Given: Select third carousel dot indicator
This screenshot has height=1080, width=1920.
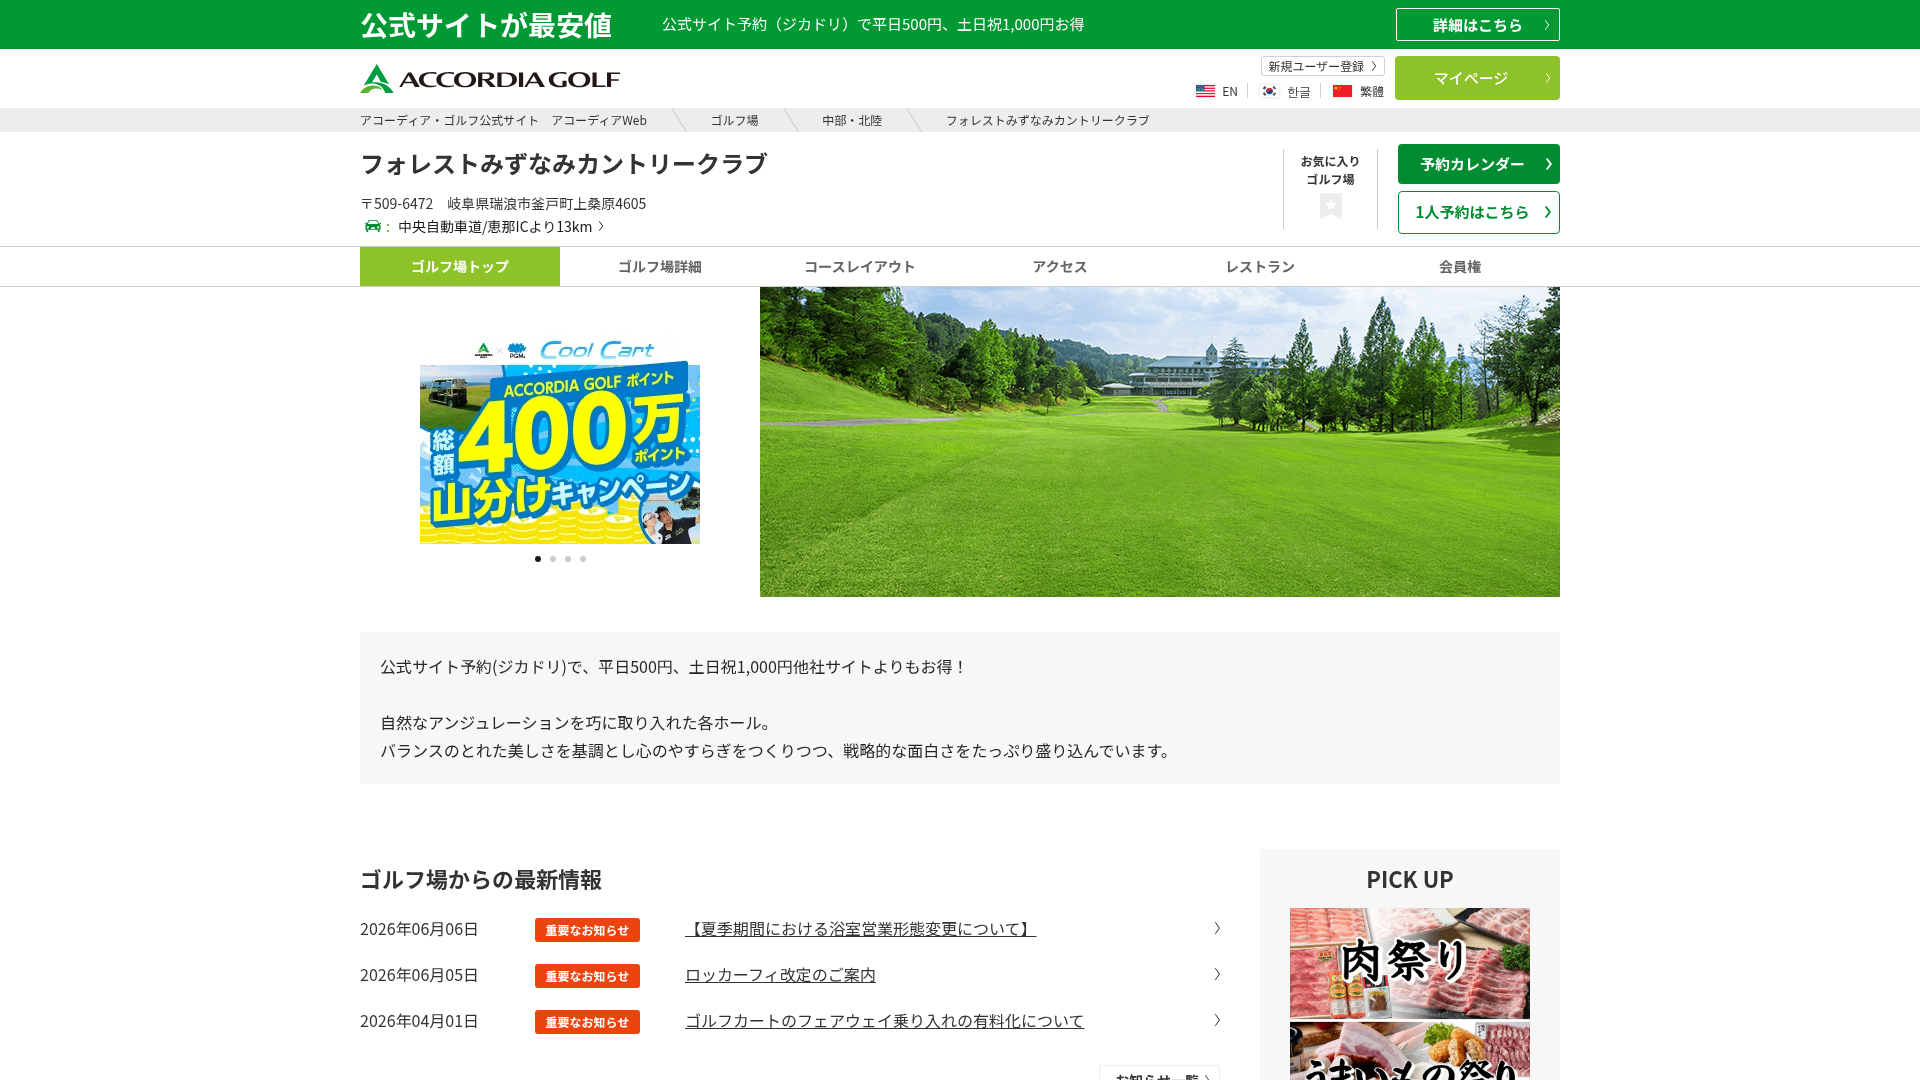Looking at the screenshot, I should tap(568, 559).
